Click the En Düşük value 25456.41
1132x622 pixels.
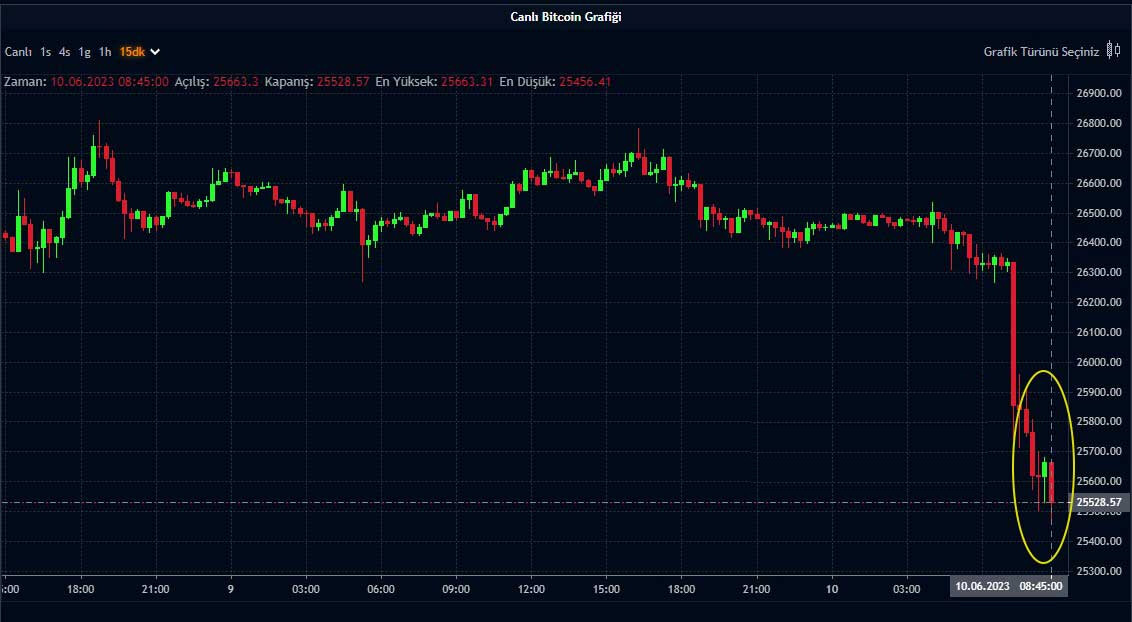(x=584, y=81)
